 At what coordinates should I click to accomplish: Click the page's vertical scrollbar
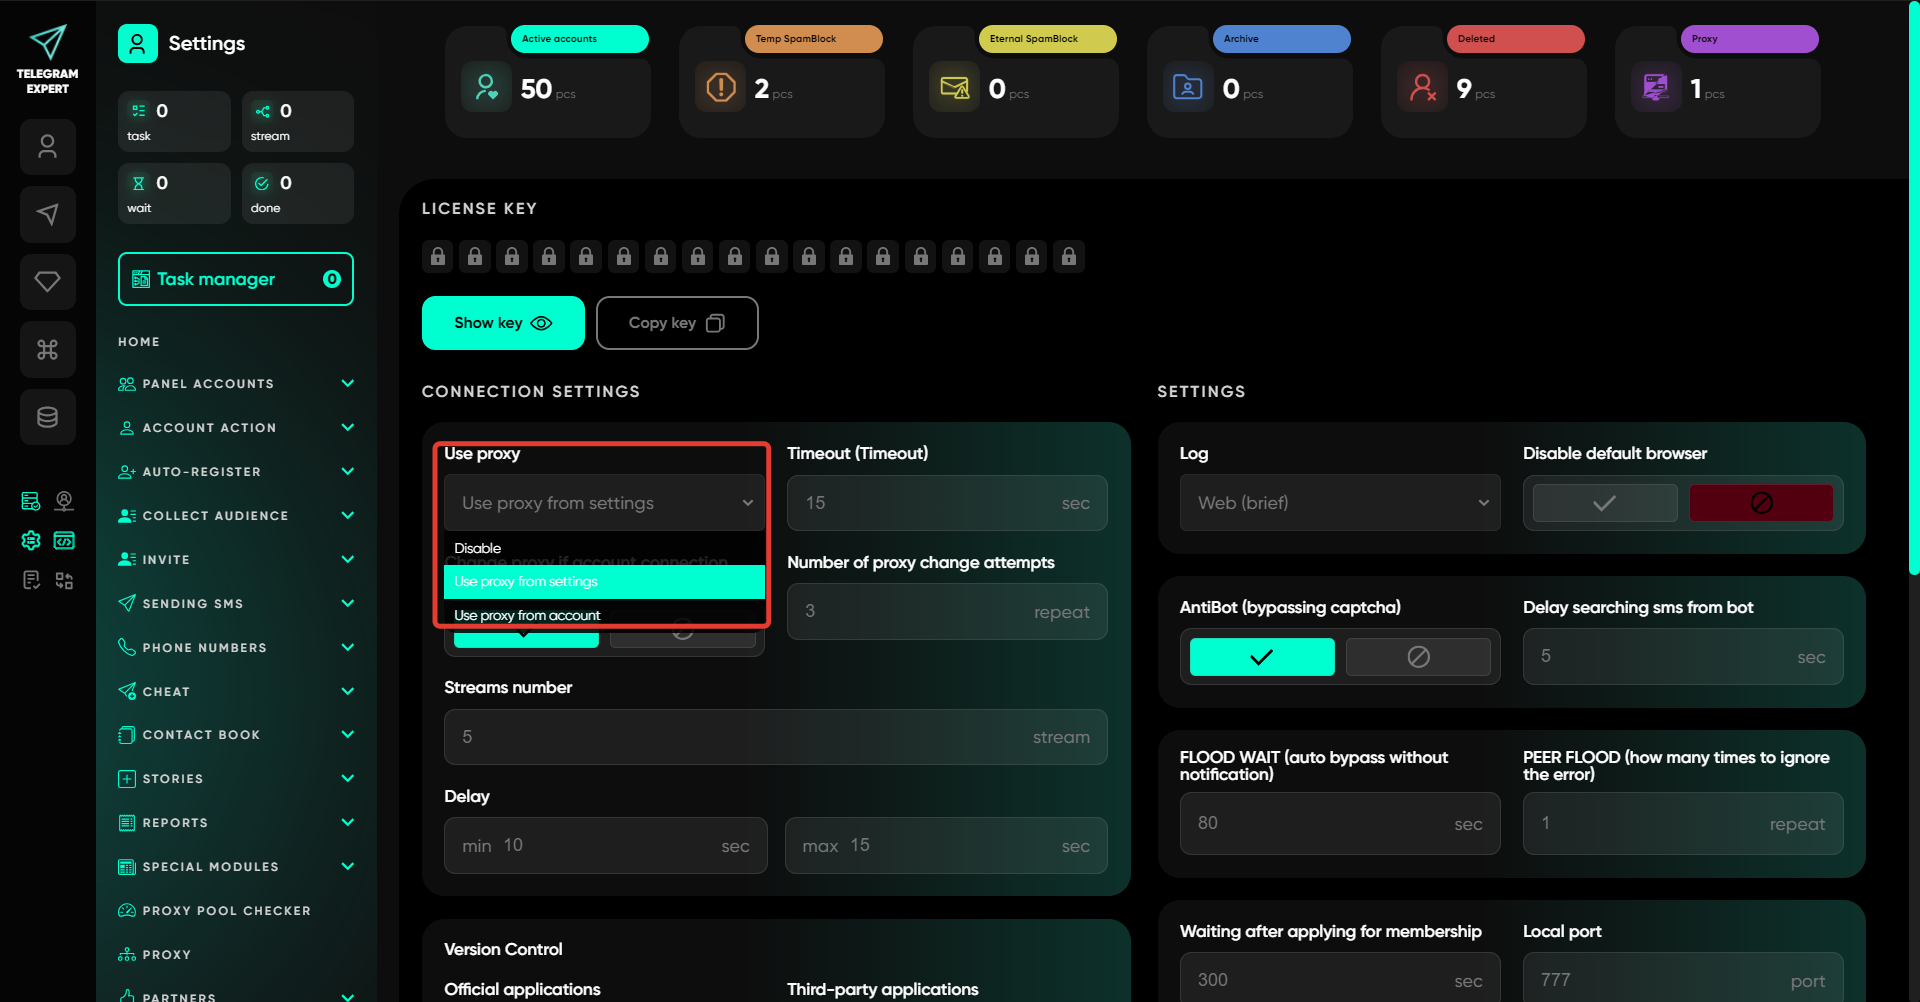pos(1913,300)
